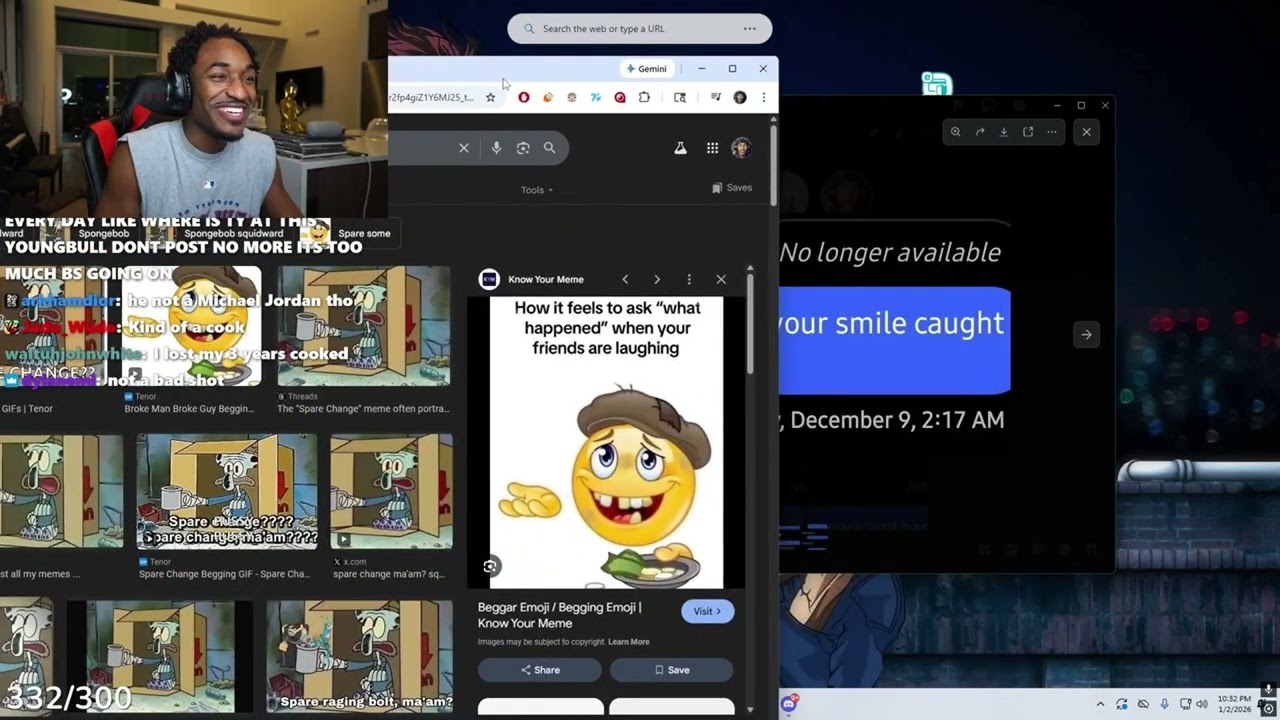The width and height of the screenshot is (1280, 720).
Task: Bookmark this page with the star icon
Action: [x=490, y=97]
